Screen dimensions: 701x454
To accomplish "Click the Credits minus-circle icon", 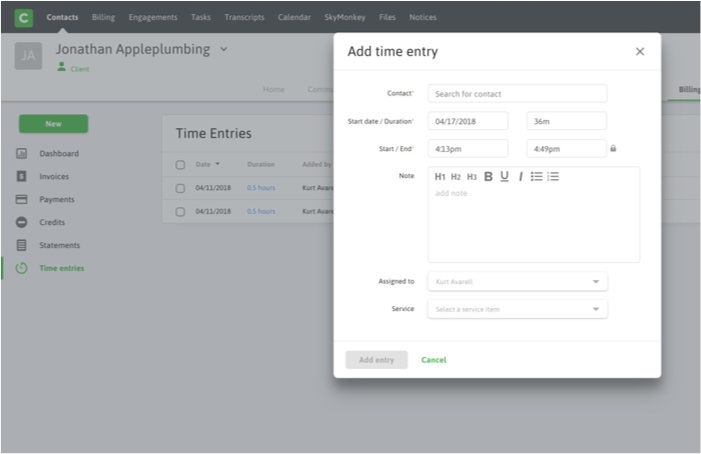I will tap(21, 222).
